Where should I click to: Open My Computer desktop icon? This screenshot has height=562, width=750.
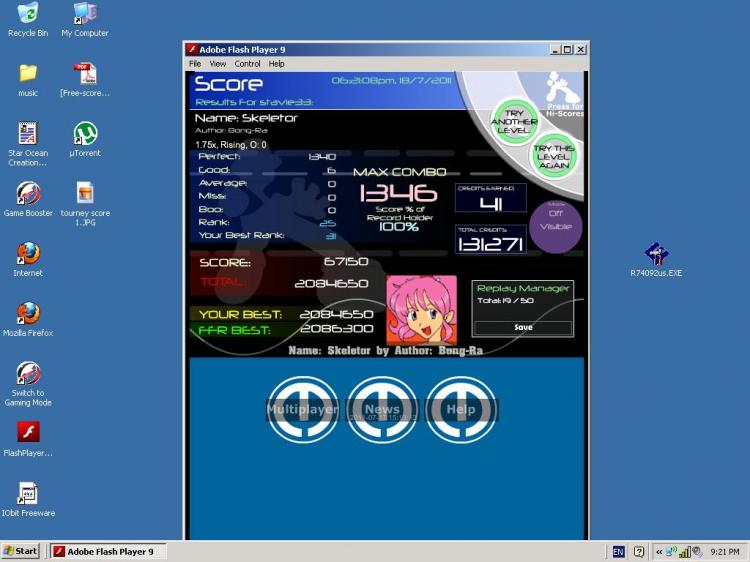pos(85,20)
